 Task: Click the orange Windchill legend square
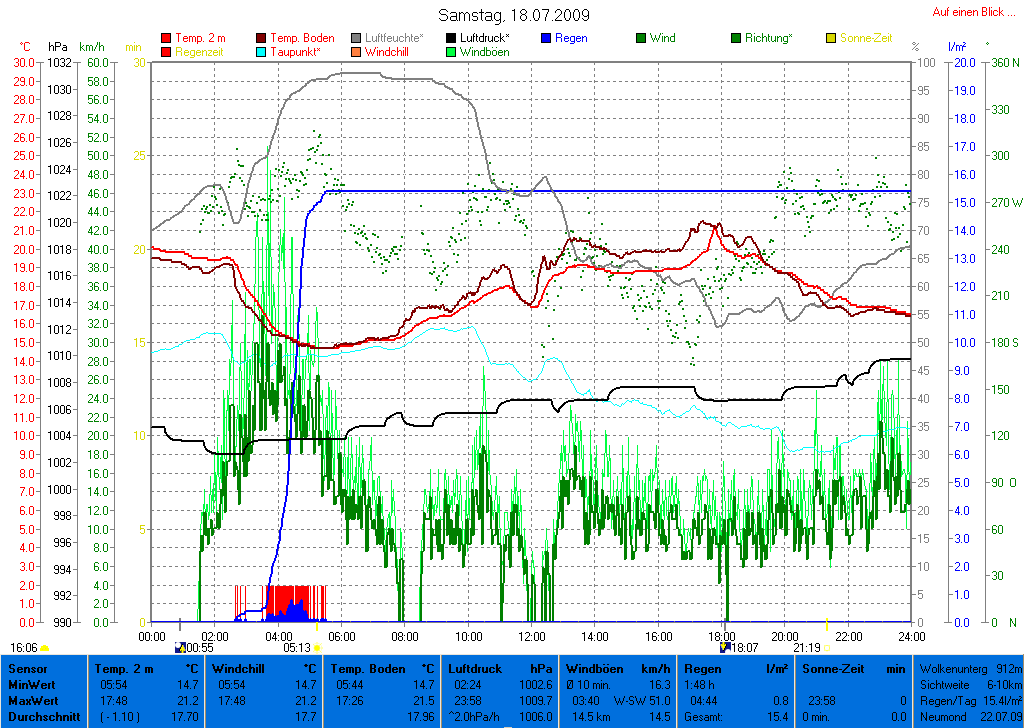pyautogui.click(x=357, y=52)
